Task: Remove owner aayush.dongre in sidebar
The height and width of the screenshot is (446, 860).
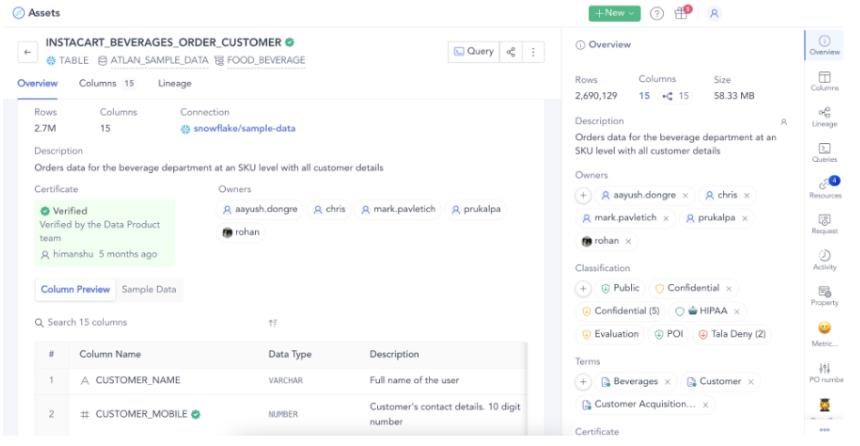Action: click(x=686, y=195)
